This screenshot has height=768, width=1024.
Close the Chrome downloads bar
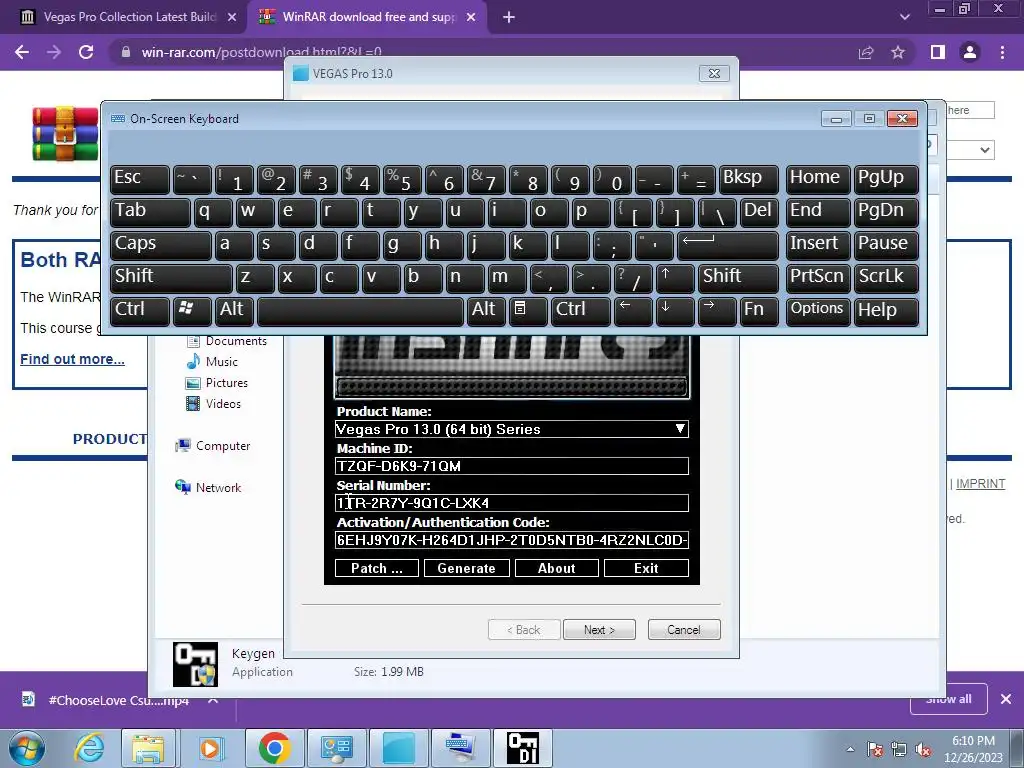pyautogui.click(x=1006, y=699)
